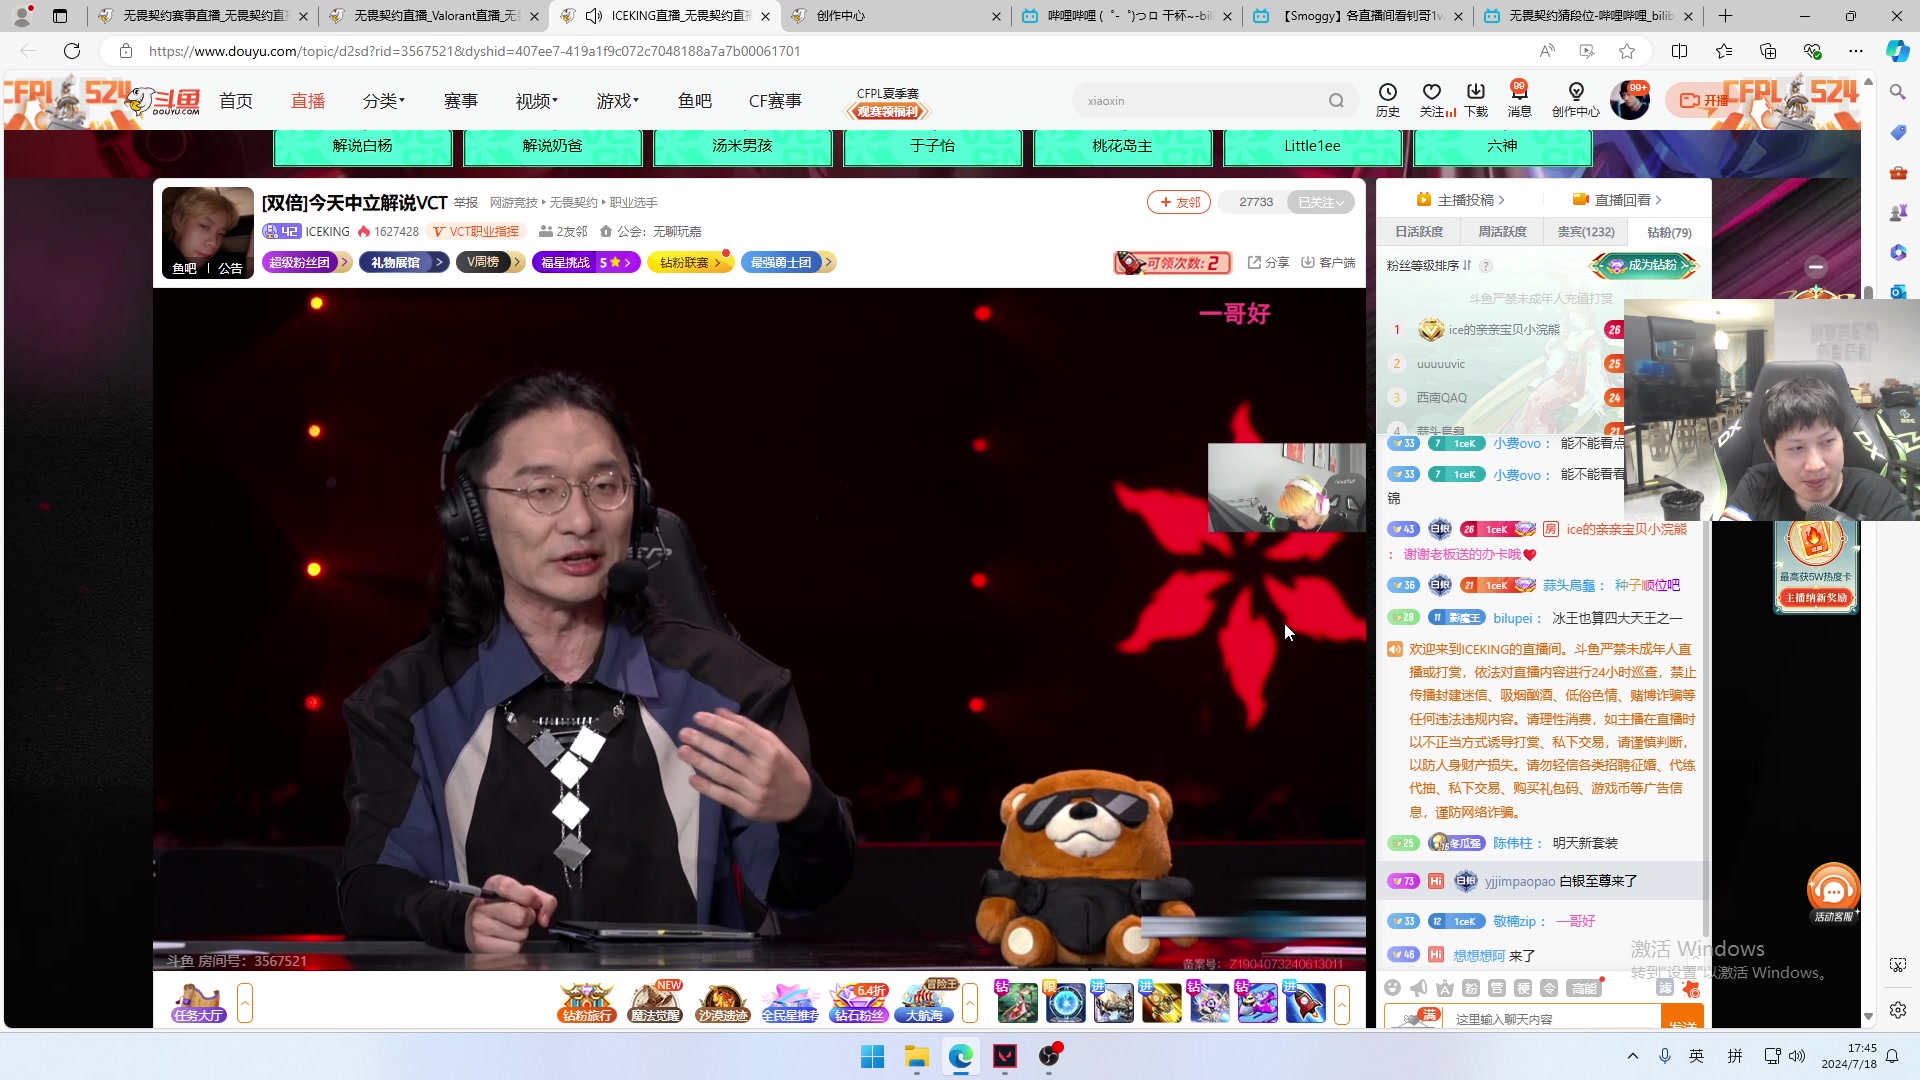
Task: Open 消息 (messages) with the 99+ badge
Action: tap(1519, 99)
